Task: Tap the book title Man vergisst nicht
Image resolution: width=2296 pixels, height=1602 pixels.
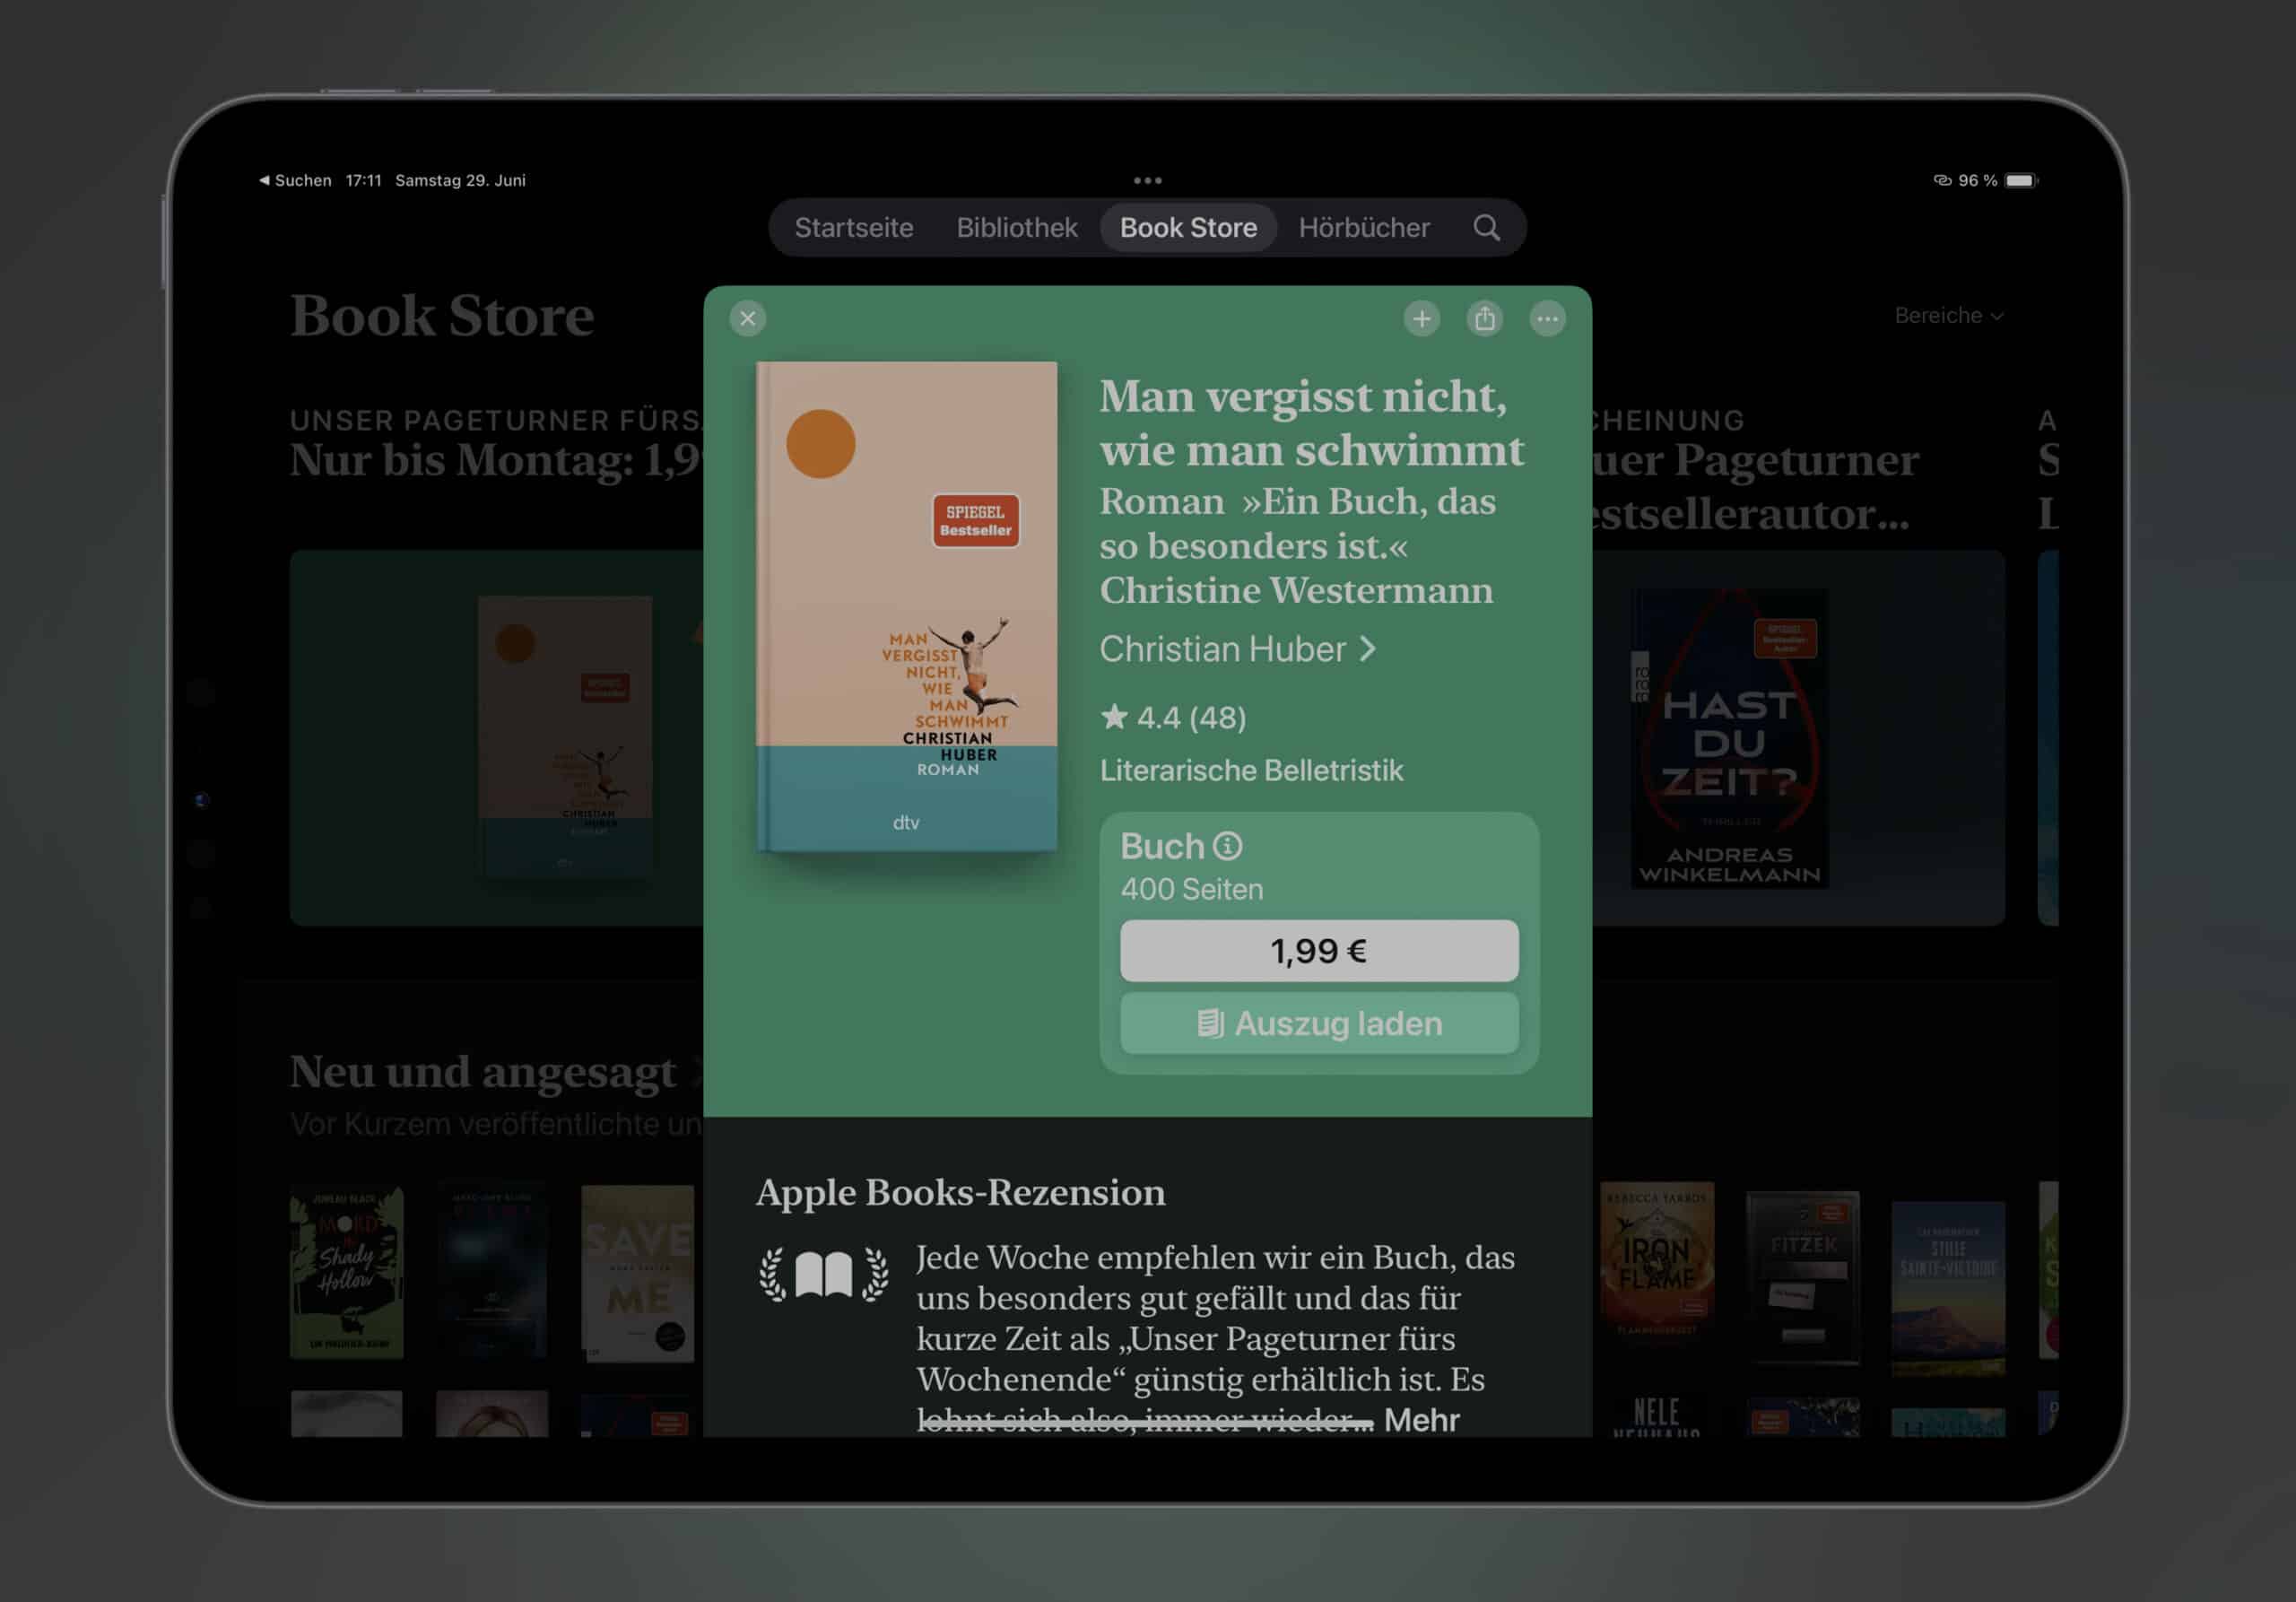Action: (1312, 423)
